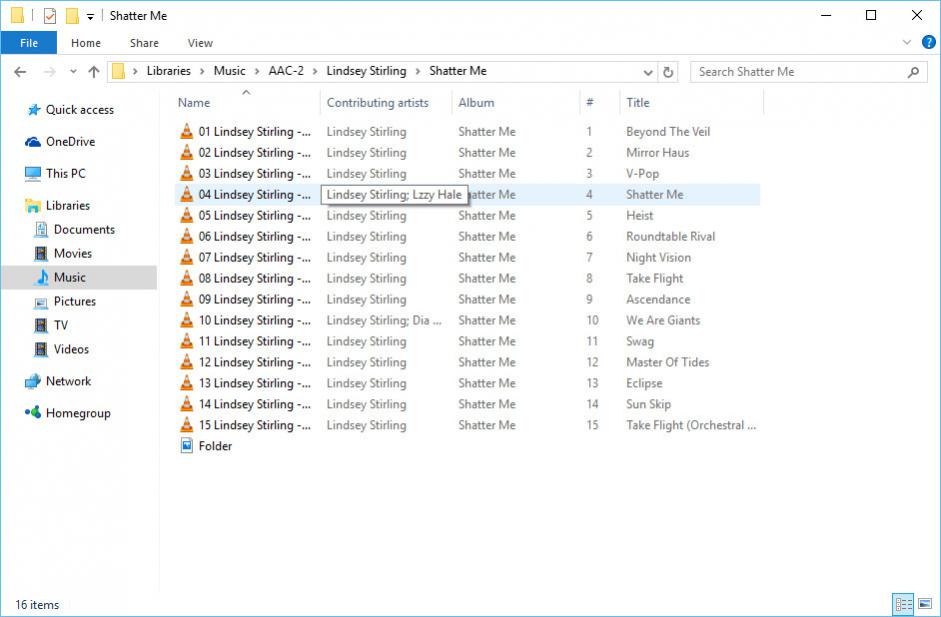Select the Folder image file icon

186,446
